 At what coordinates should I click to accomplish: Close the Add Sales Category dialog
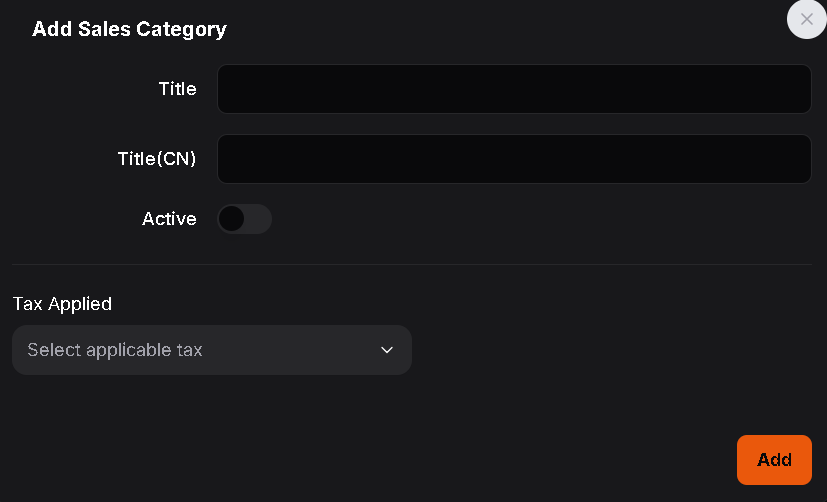pyautogui.click(x=806, y=19)
